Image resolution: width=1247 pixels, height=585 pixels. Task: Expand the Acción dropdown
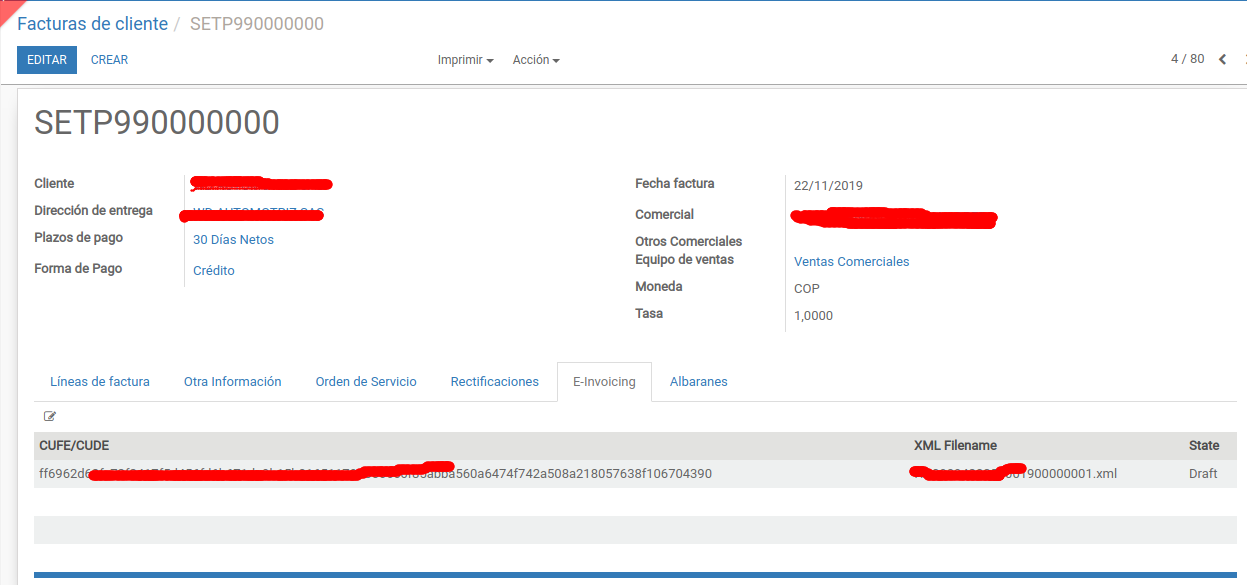click(x=535, y=60)
